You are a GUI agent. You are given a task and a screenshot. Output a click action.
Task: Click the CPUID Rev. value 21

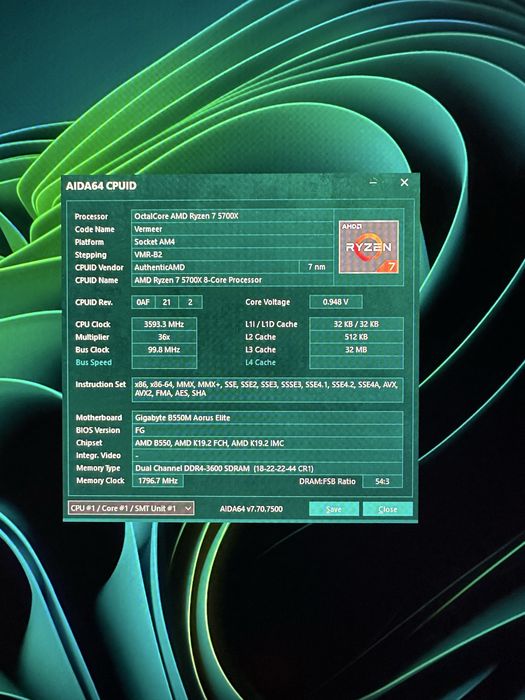[x=167, y=302]
